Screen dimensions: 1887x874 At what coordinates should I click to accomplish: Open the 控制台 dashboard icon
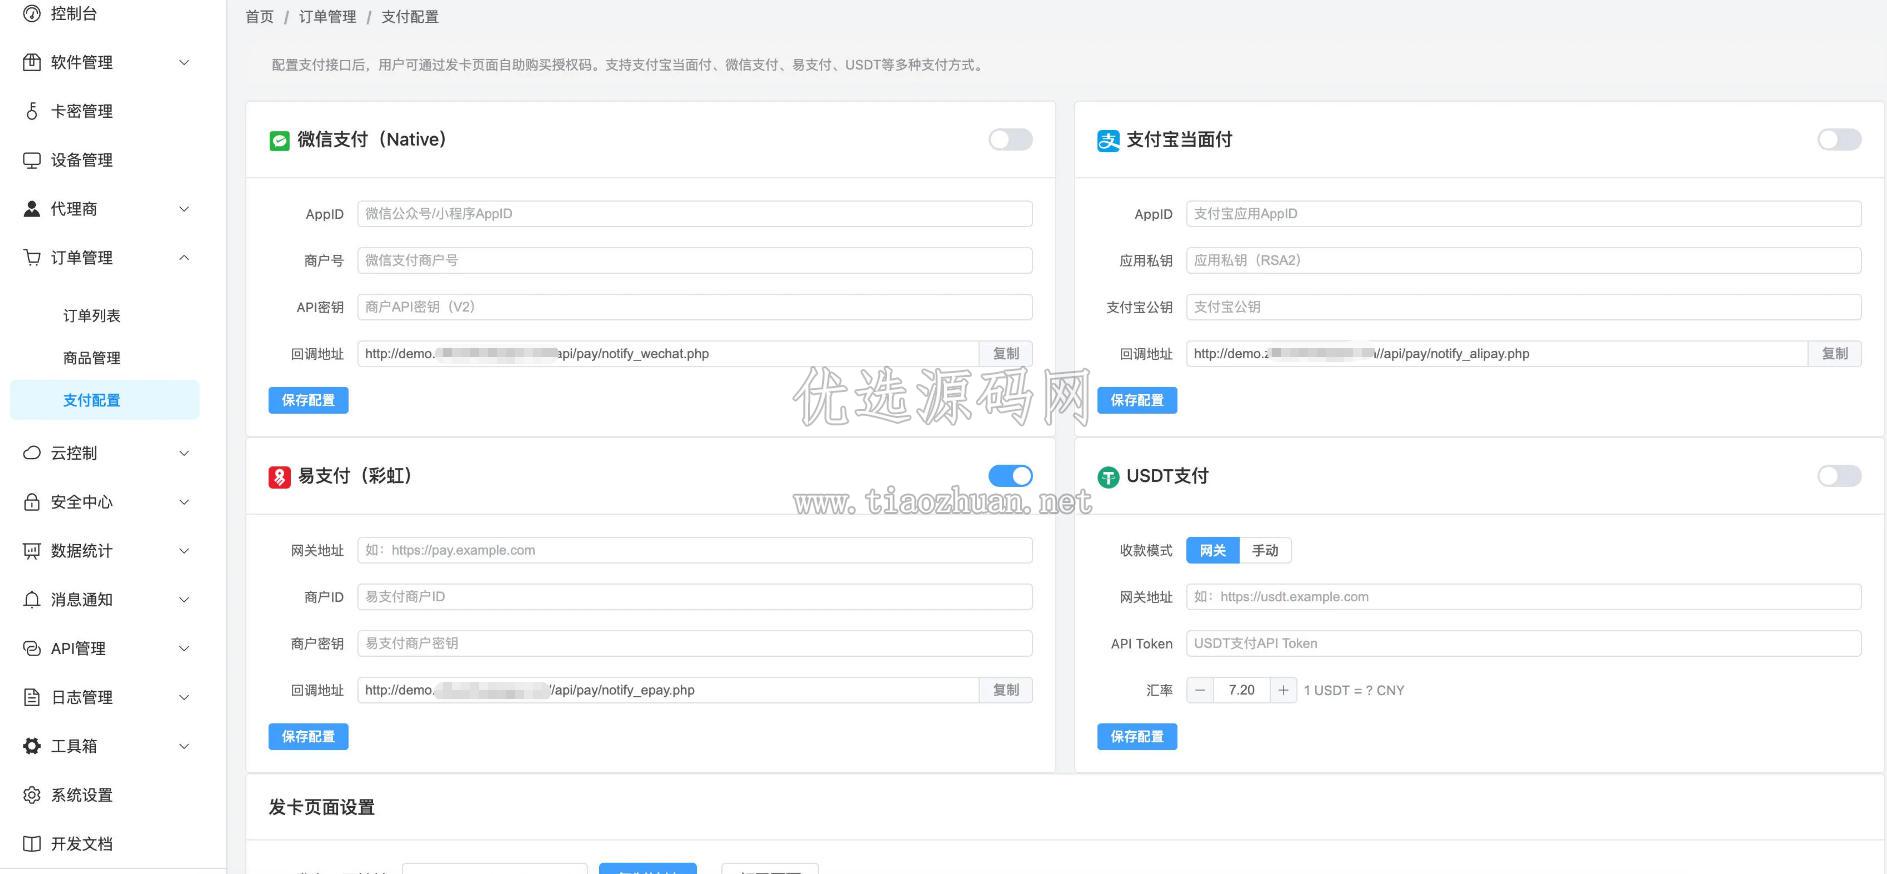(x=32, y=13)
